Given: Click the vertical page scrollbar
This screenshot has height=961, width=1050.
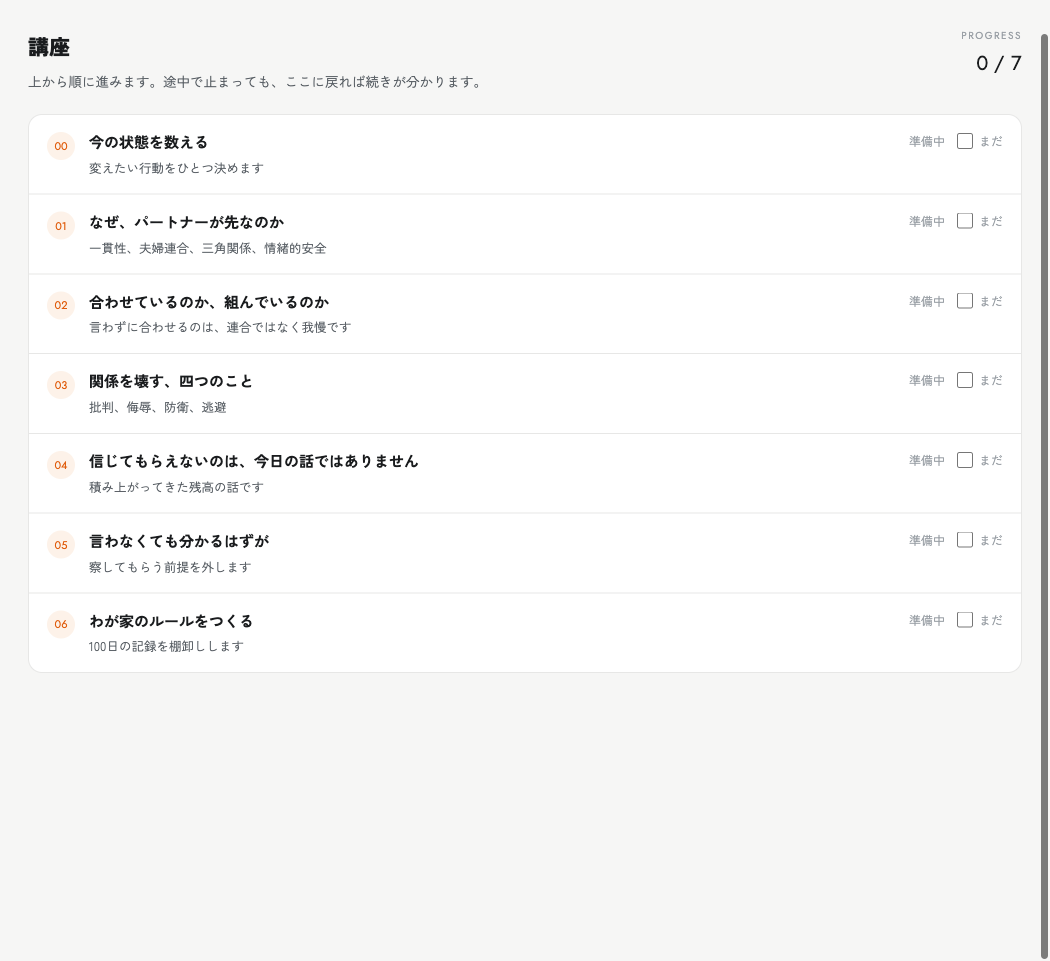Looking at the screenshot, I should pyautogui.click(x=1045, y=496).
